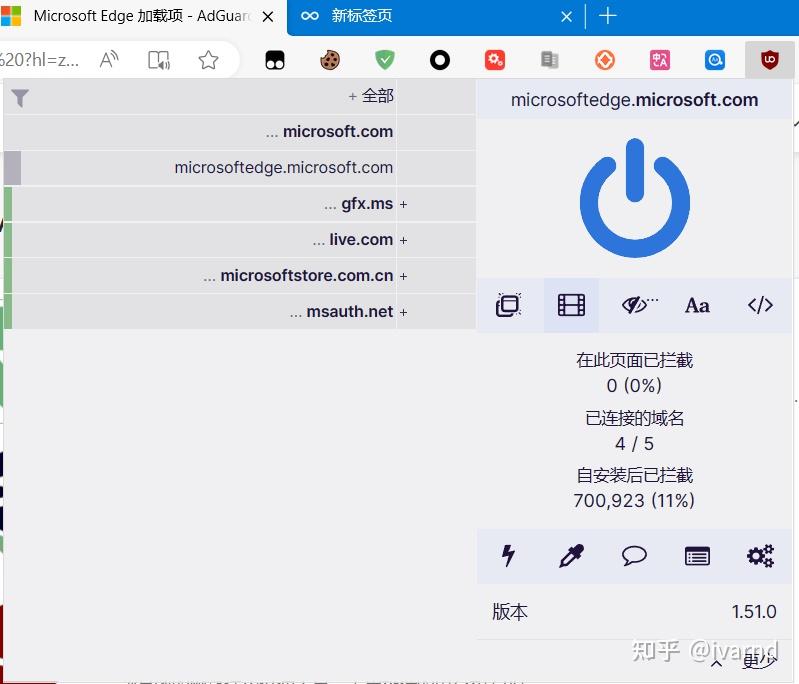799x684 pixels.
Task: Expand the msauth.net domain row
Action: 403,312
